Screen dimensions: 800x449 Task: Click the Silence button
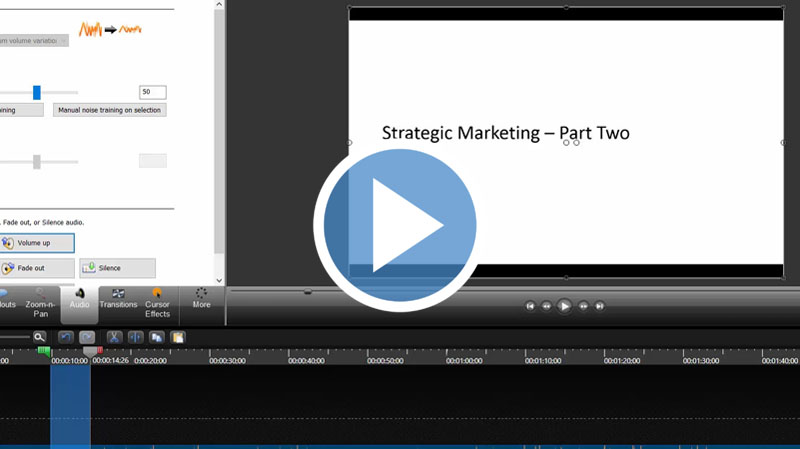[x=117, y=268]
